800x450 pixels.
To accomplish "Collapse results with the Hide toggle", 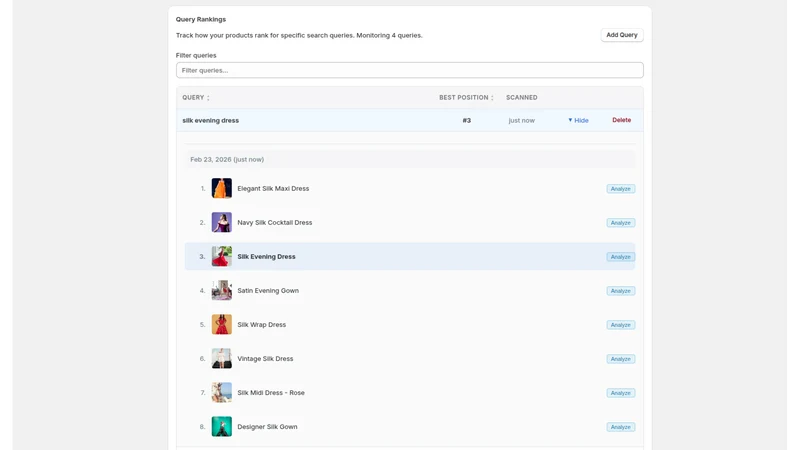I will tap(578, 120).
